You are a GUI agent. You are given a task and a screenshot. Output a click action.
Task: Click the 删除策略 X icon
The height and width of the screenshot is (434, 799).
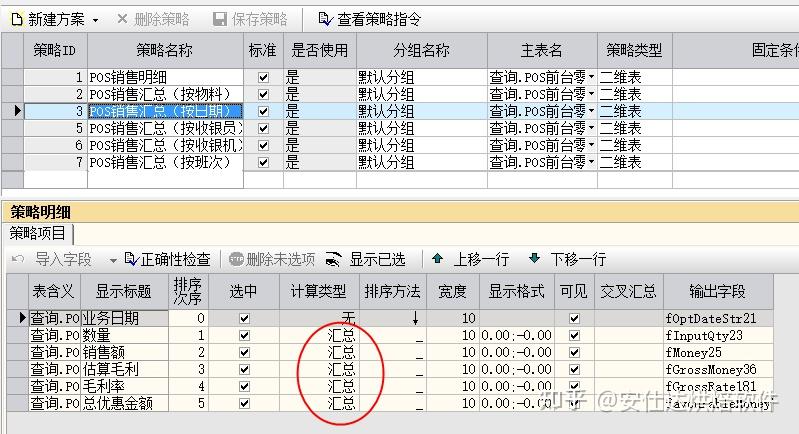click(x=122, y=19)
